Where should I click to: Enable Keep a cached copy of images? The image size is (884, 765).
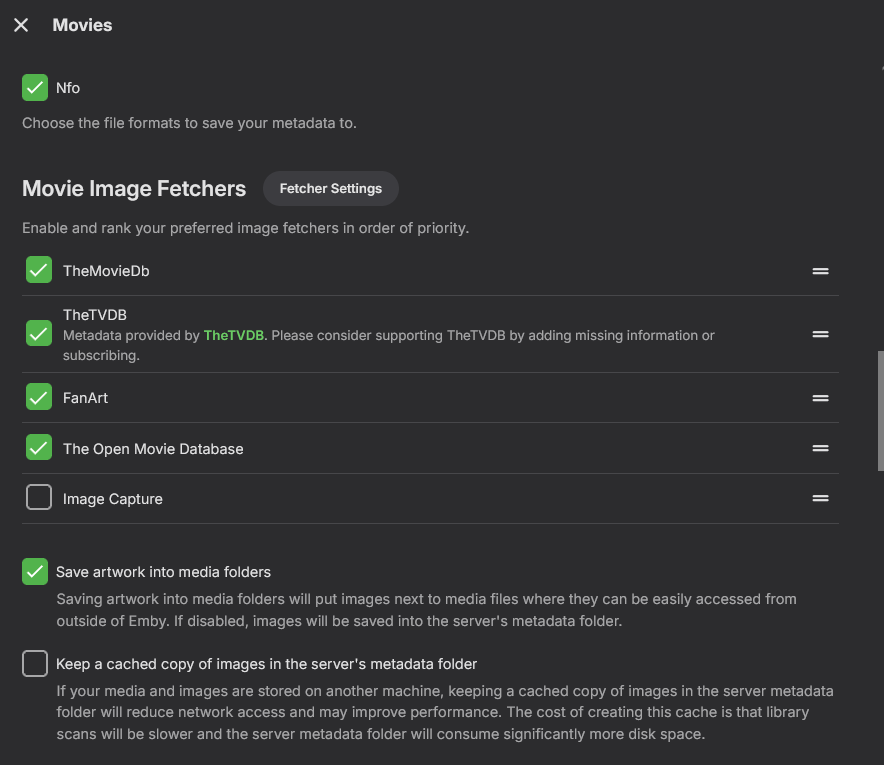pyautogui.click(x=35, y=663)
